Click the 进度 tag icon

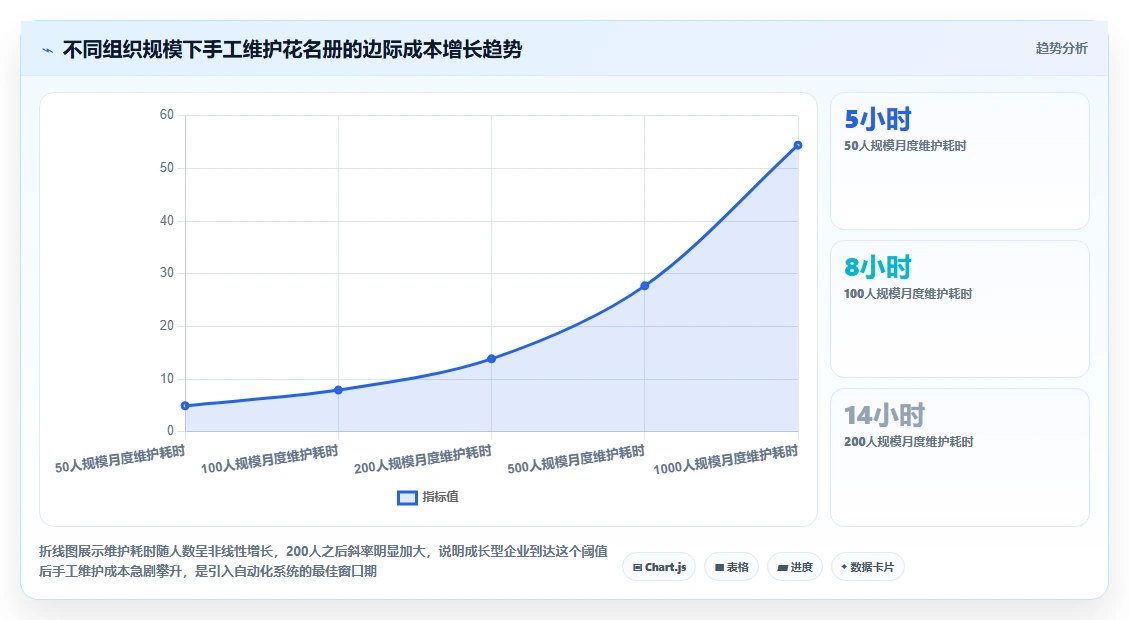pos(782,567)
